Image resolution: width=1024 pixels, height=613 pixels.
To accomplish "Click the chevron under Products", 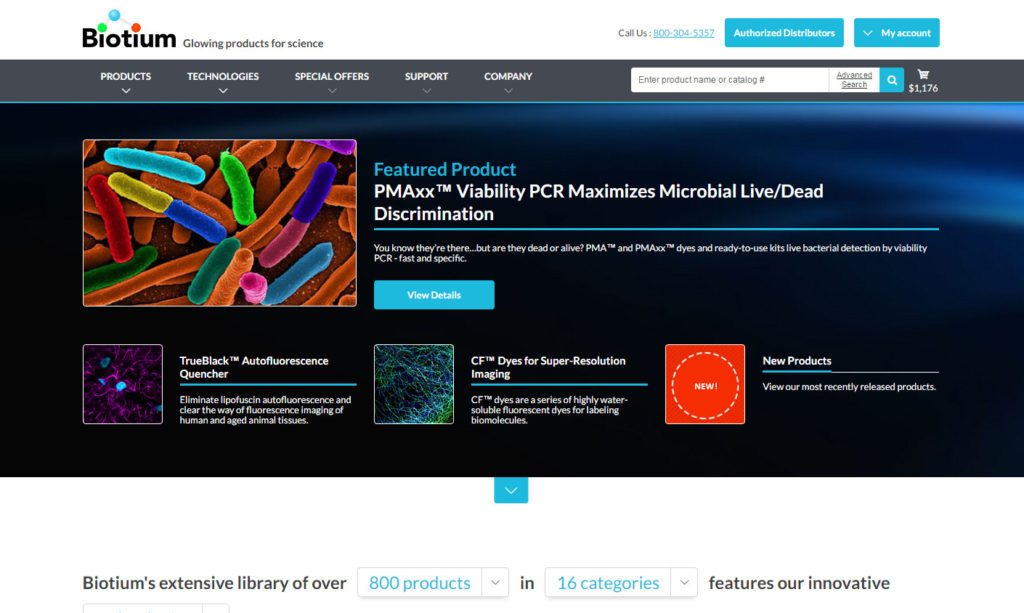I will click(x=126, y=91).
